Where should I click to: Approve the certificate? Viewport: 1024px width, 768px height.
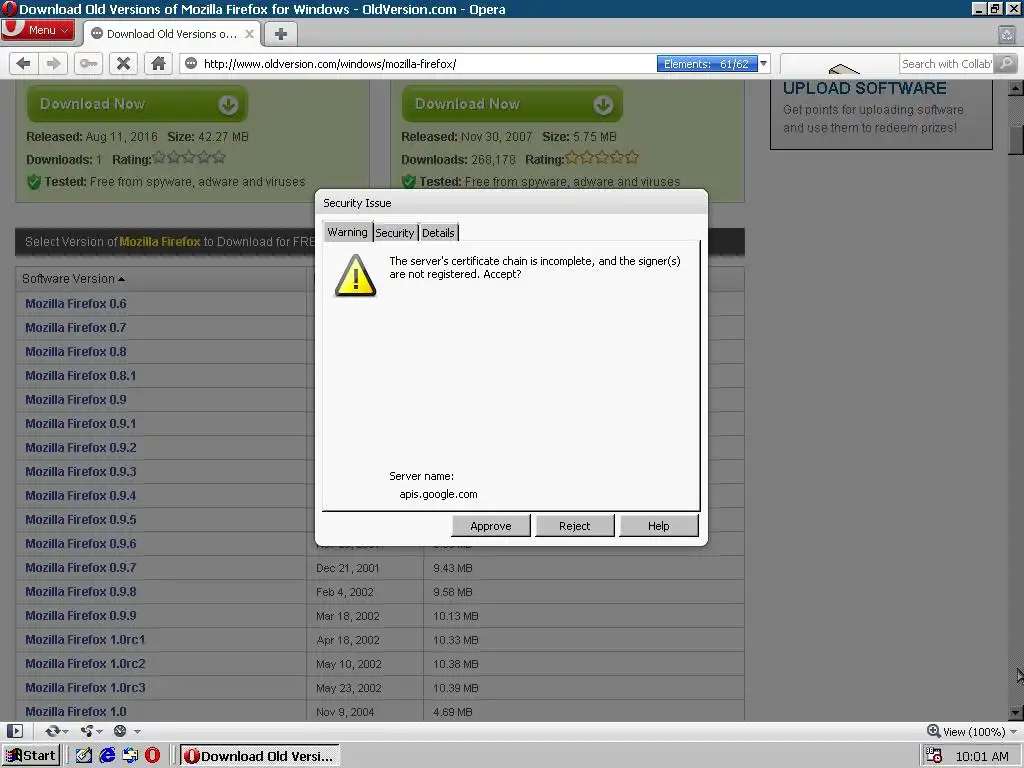(x=490, y=526)
